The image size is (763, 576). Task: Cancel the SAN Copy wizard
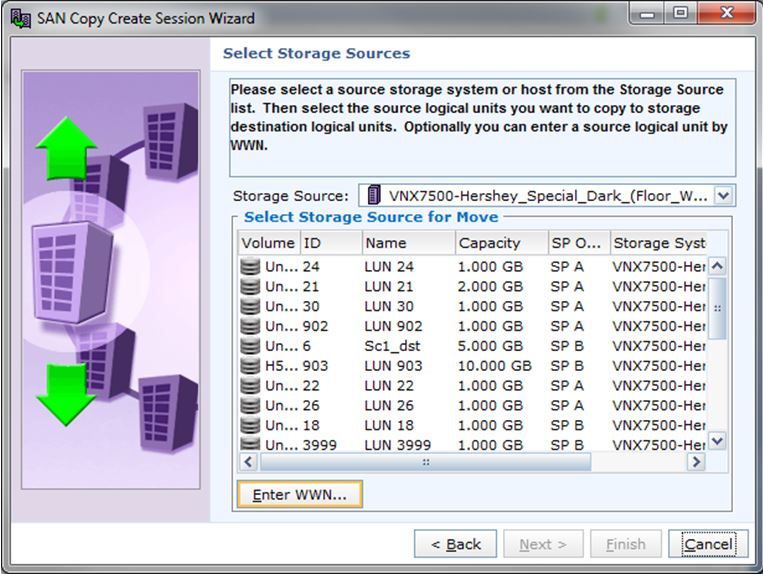pos(707,544)
